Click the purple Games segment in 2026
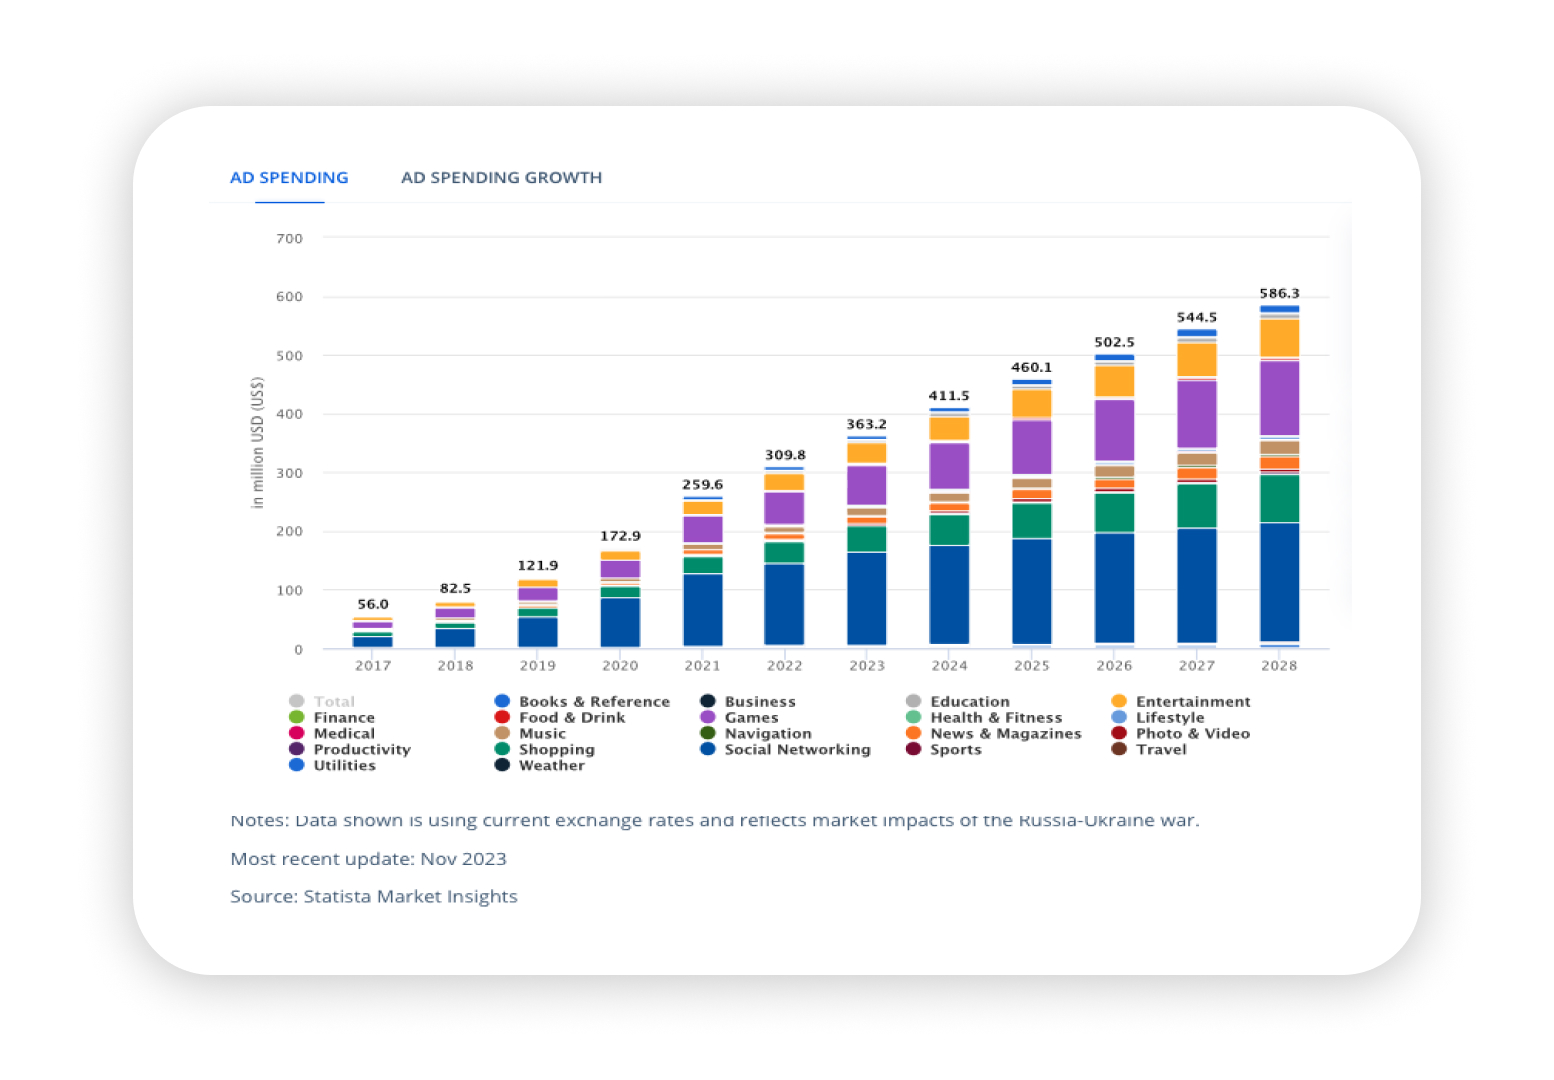 pos(1114,430)
